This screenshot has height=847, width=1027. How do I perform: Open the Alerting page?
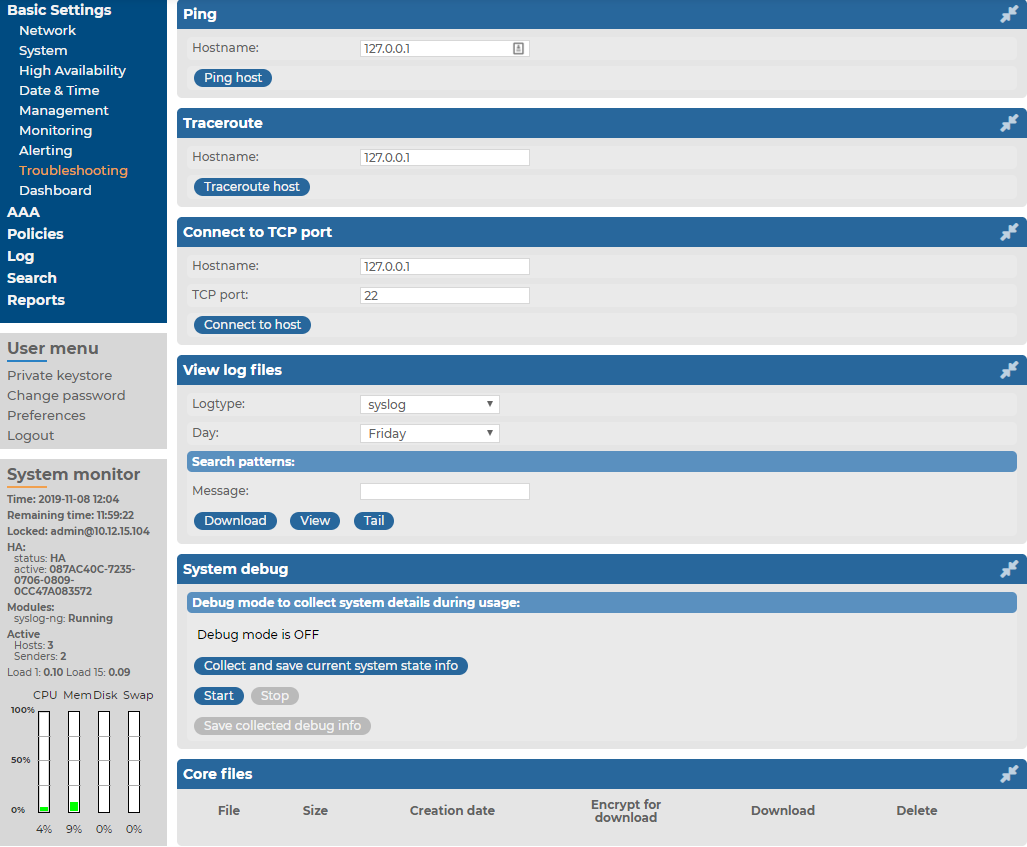click(45, 151)
